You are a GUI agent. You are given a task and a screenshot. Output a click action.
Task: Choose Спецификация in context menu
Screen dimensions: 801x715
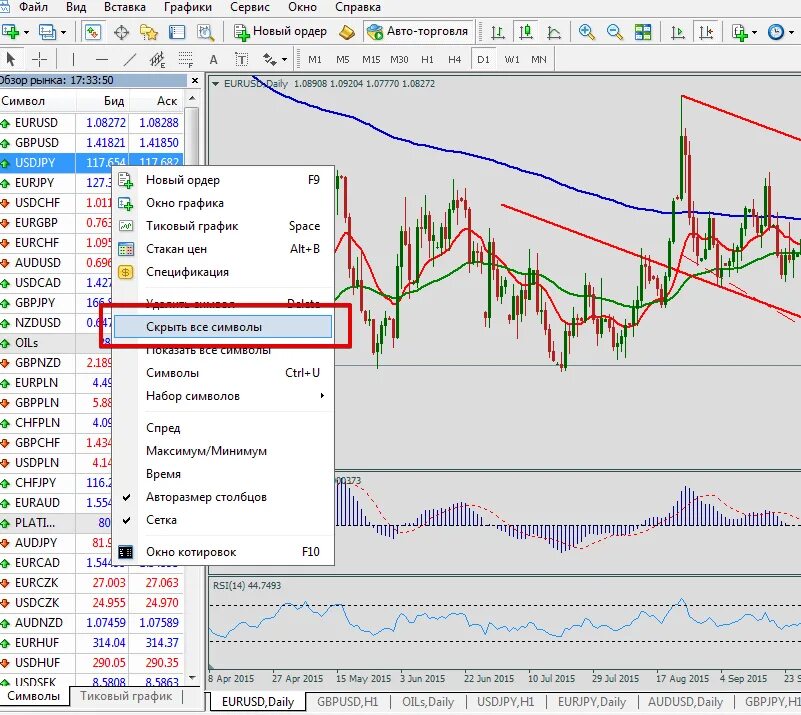223,272
